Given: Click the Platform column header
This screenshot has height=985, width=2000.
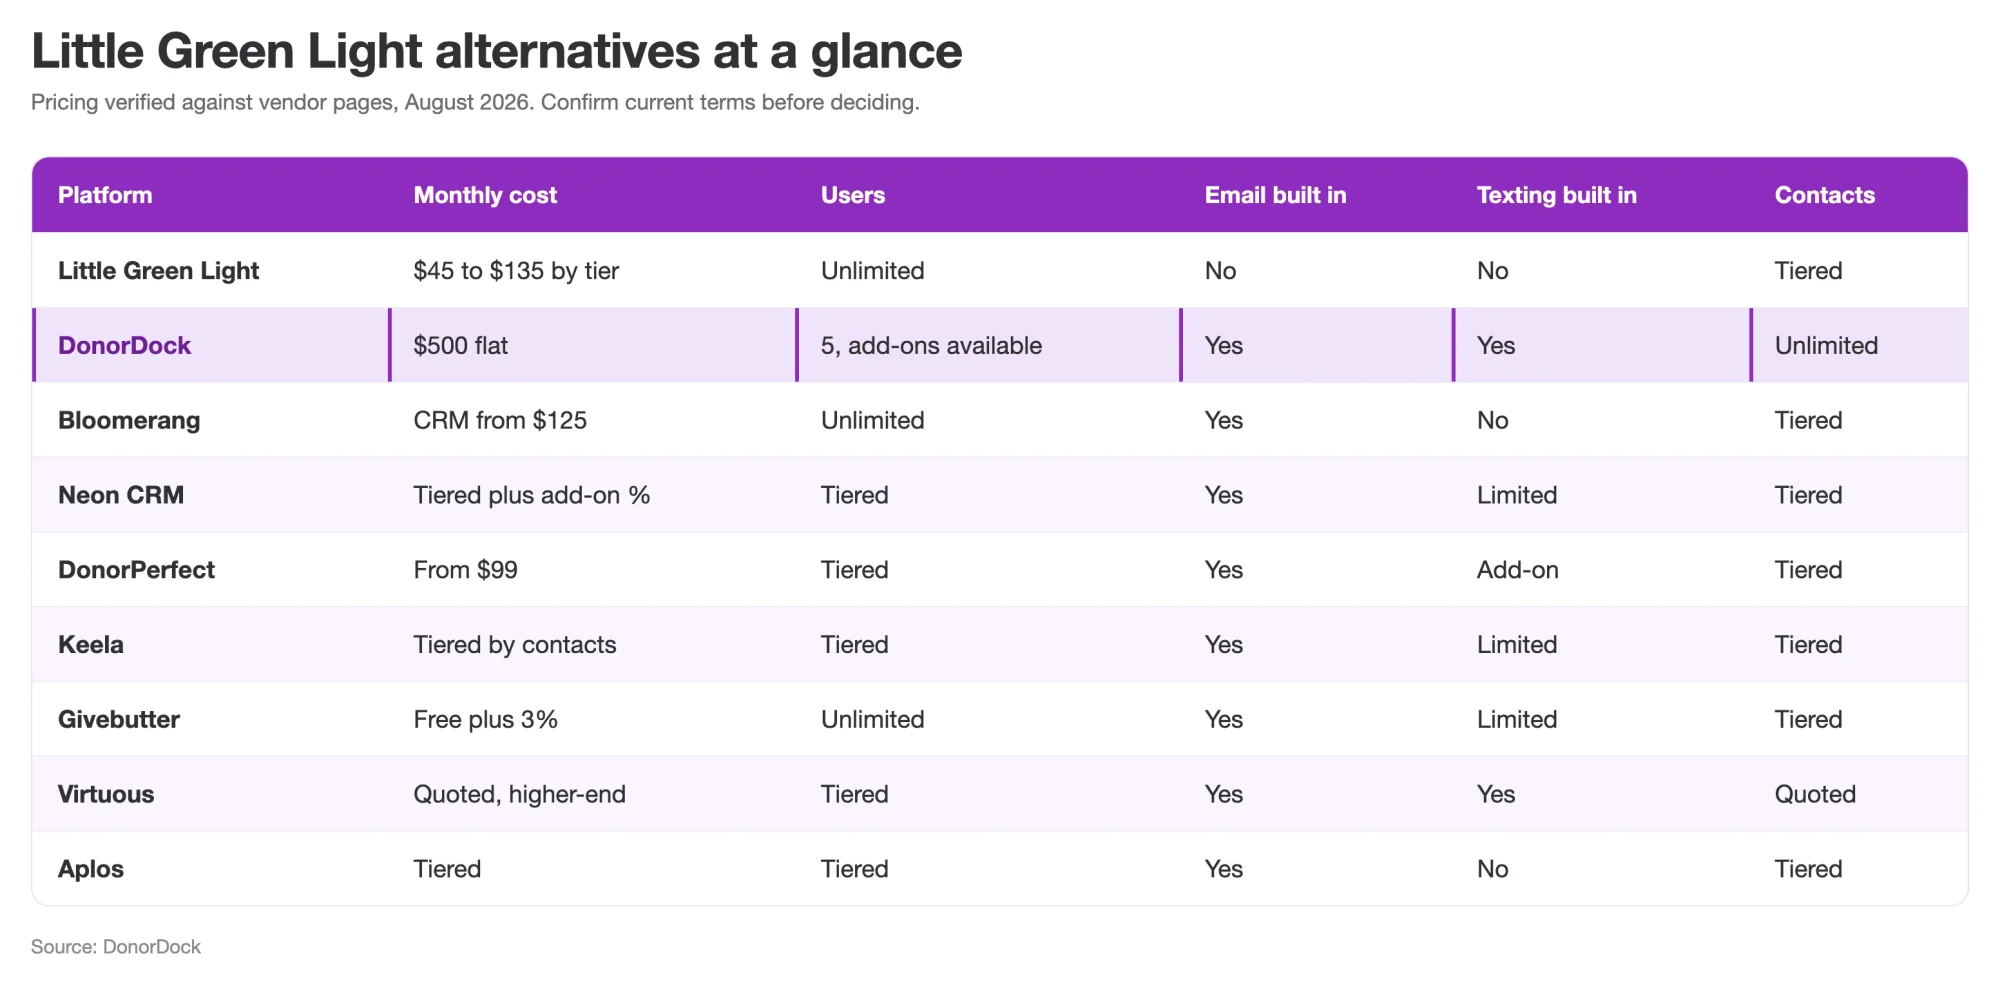Looking at the screenshot, I should 105,195.
